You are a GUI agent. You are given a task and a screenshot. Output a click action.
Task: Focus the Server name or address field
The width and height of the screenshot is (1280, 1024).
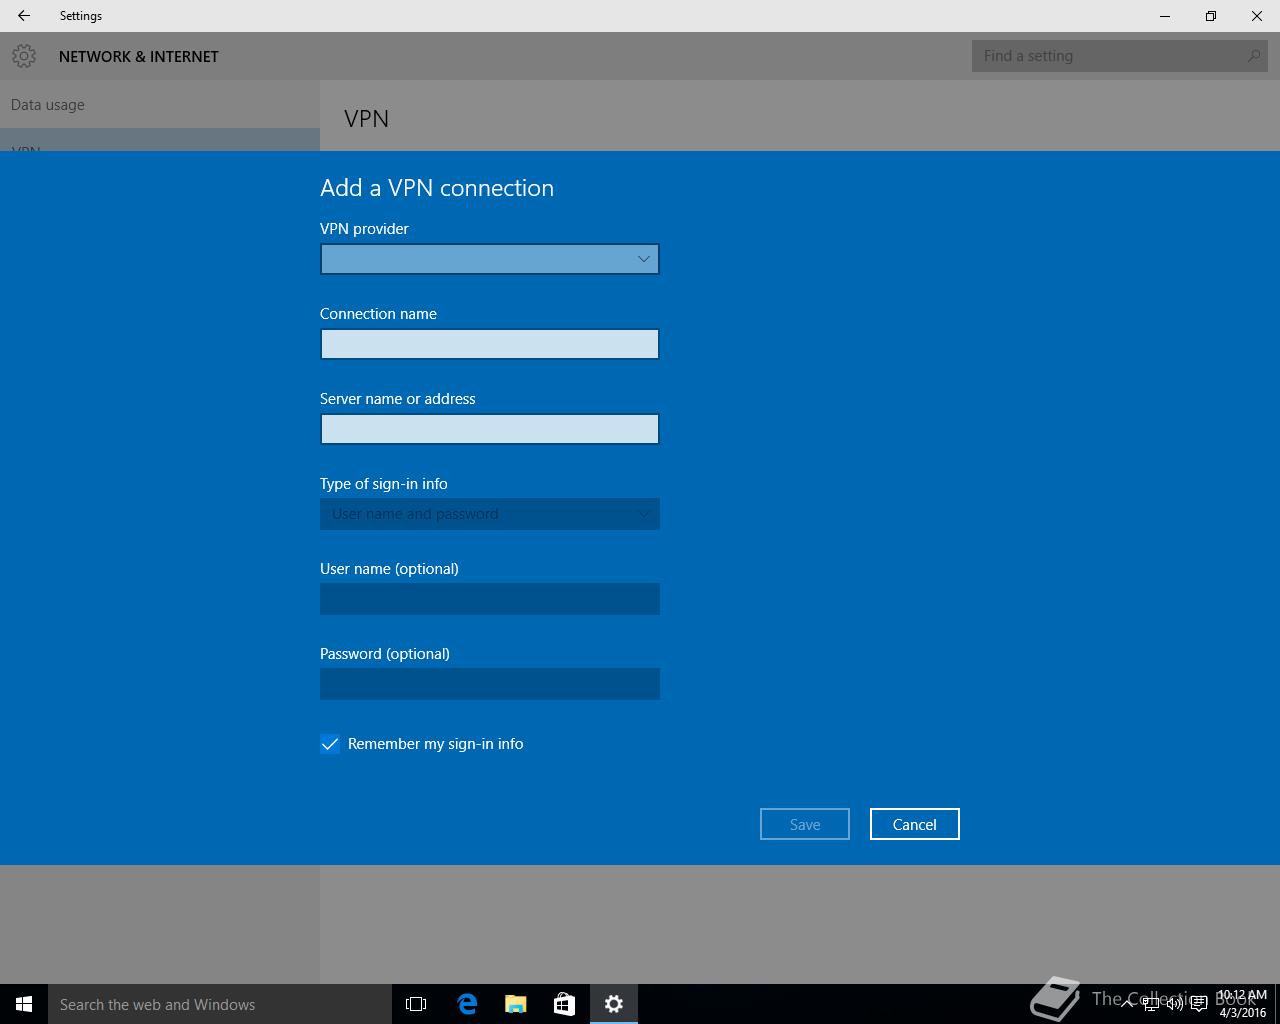(490, 429)
